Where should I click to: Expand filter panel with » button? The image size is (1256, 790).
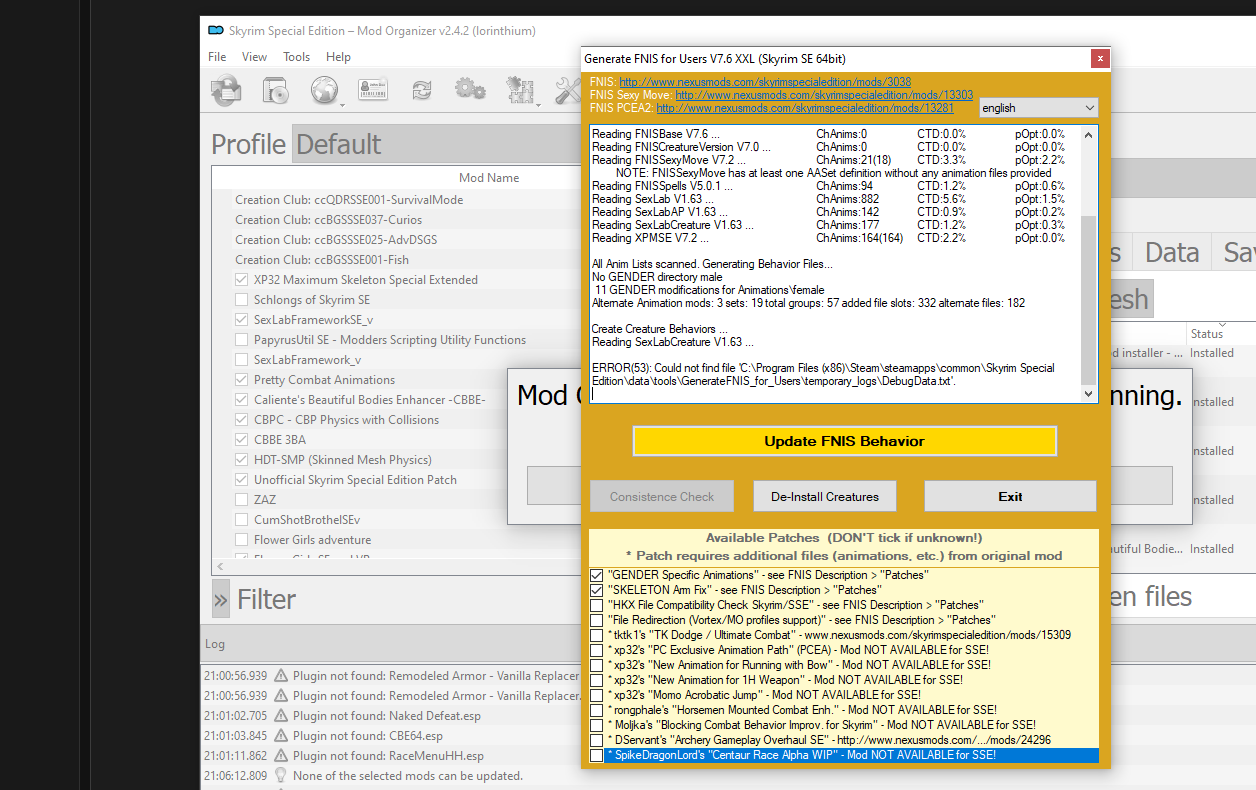point(220,599)
